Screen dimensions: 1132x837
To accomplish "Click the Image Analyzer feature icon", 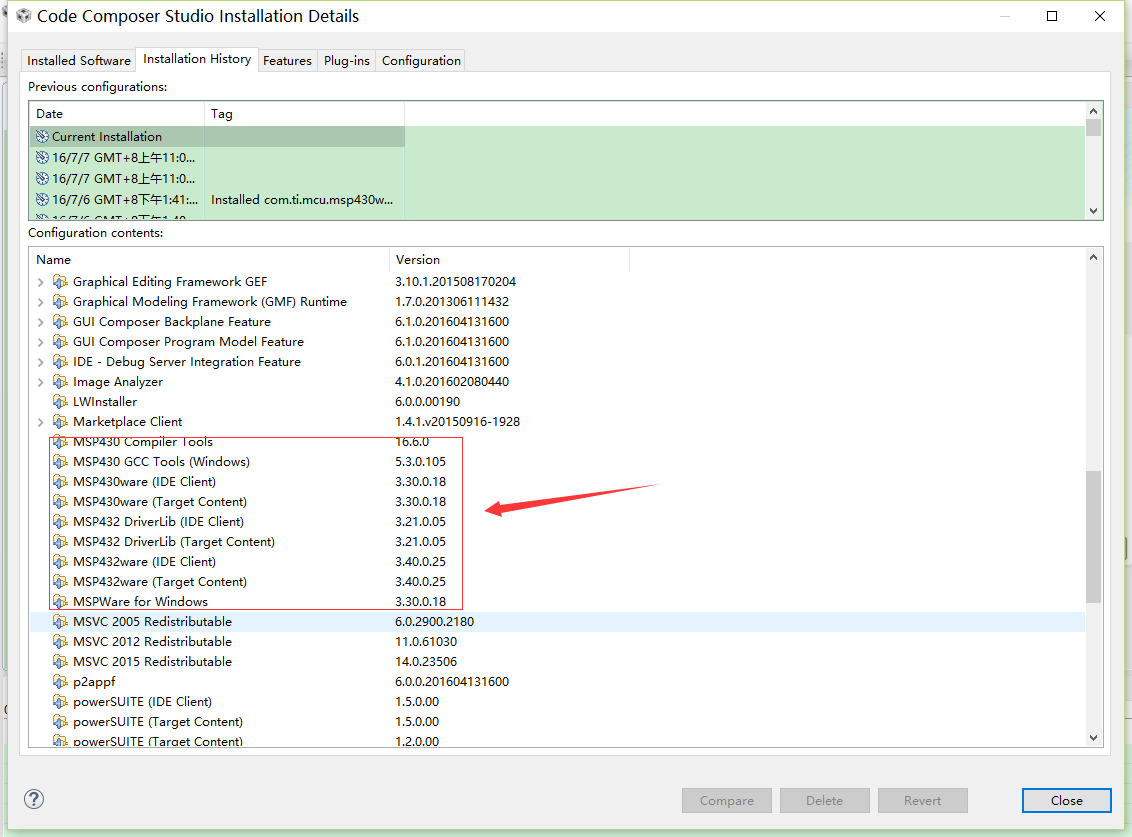I will click(x=60, y=382).
